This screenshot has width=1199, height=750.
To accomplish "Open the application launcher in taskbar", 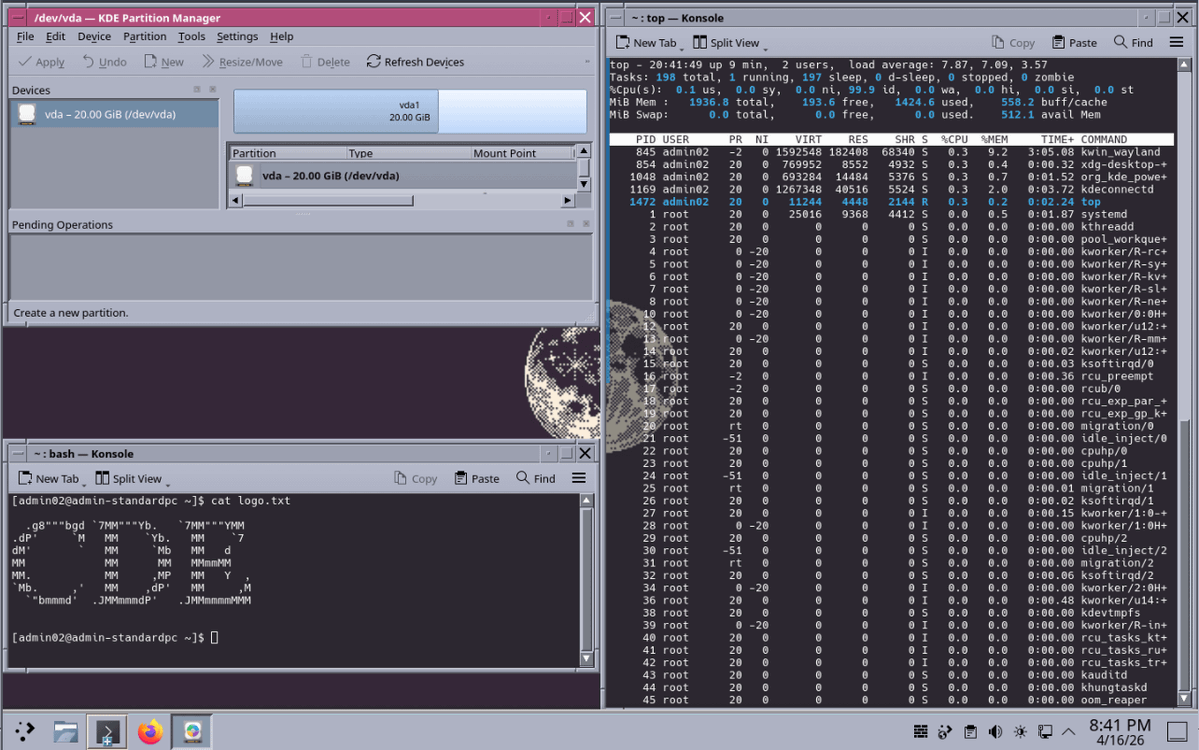I will coord(24,732).
